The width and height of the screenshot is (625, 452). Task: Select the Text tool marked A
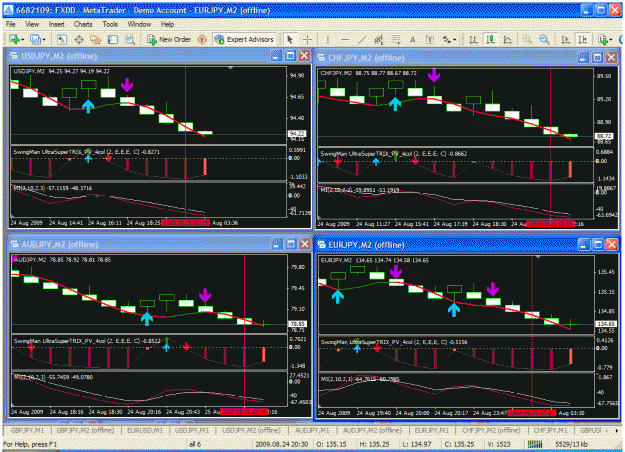click(413, 39)
